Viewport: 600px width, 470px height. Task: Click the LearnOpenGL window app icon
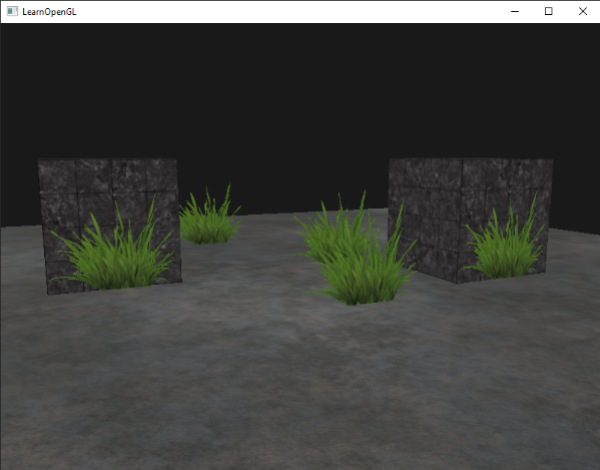point(12,11)
